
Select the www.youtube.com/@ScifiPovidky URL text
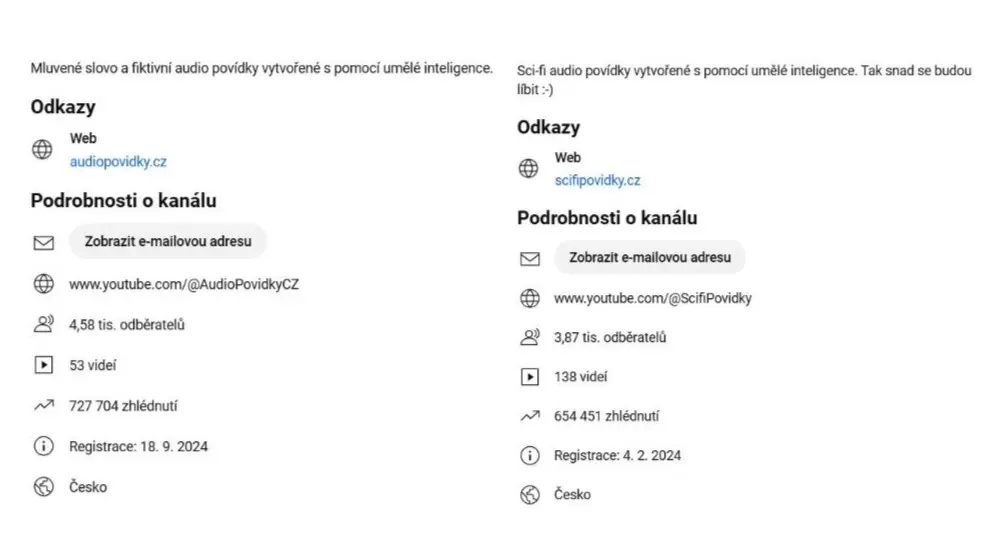click(x=652, y=298)
